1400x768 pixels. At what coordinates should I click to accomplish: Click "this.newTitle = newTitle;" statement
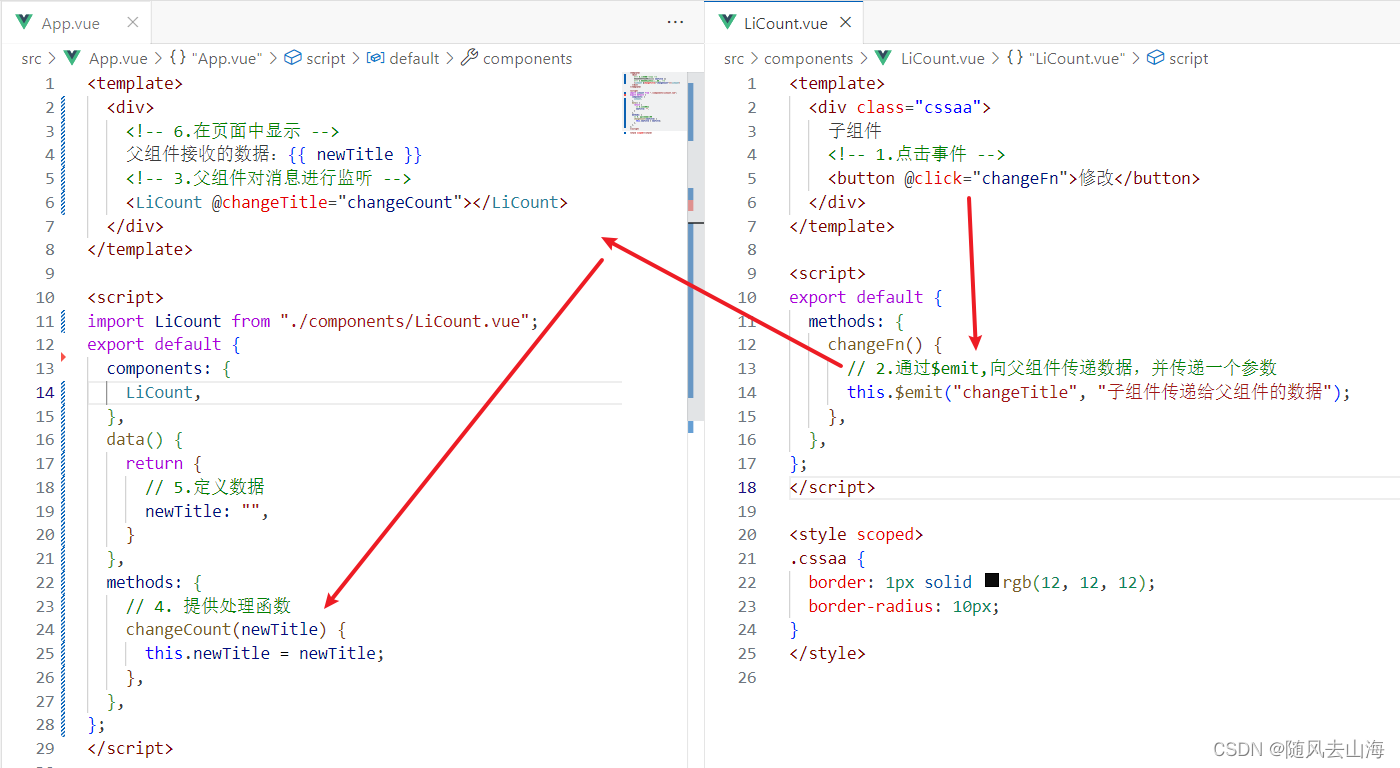(x=265, y=653)
